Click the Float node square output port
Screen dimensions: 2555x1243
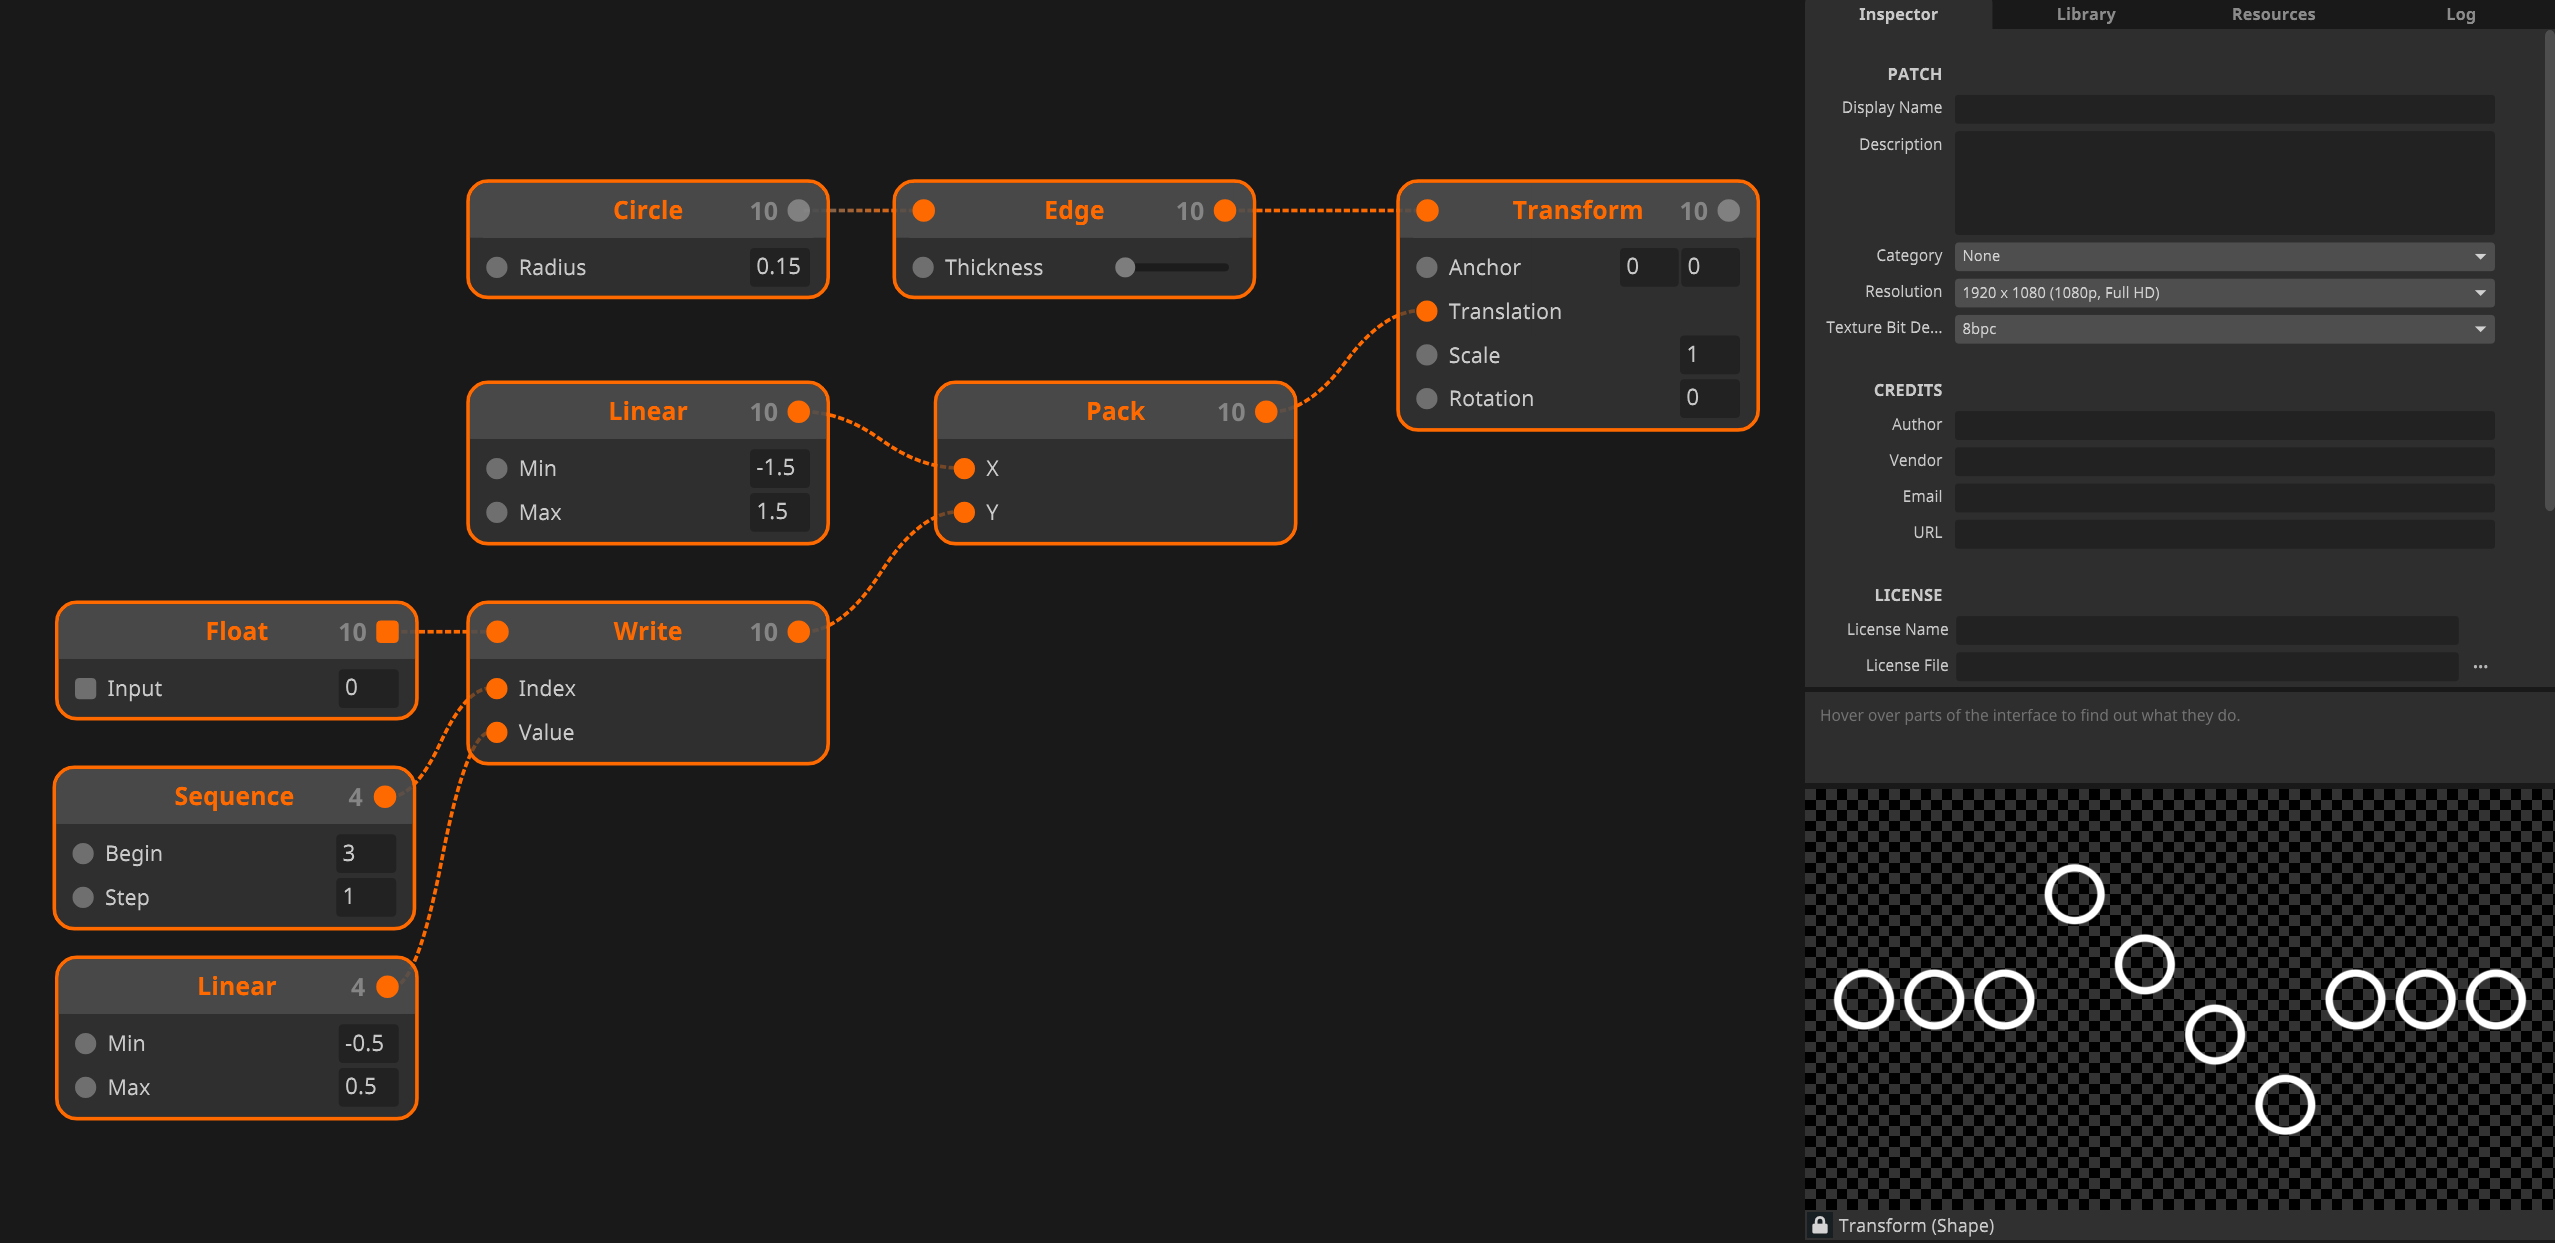click(x=387, y=632)
